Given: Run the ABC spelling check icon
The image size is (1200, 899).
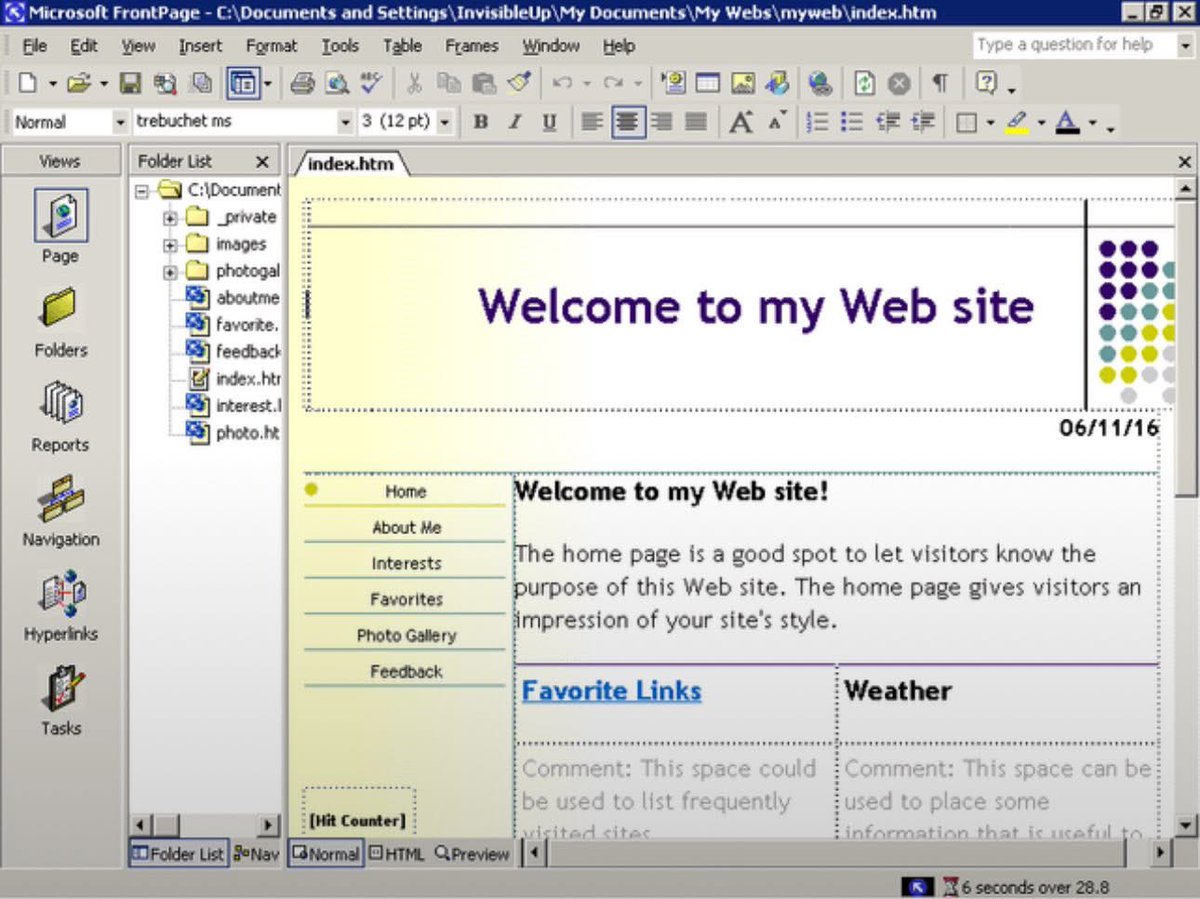Looking at the screenshot, I should [x=371, y=84].
